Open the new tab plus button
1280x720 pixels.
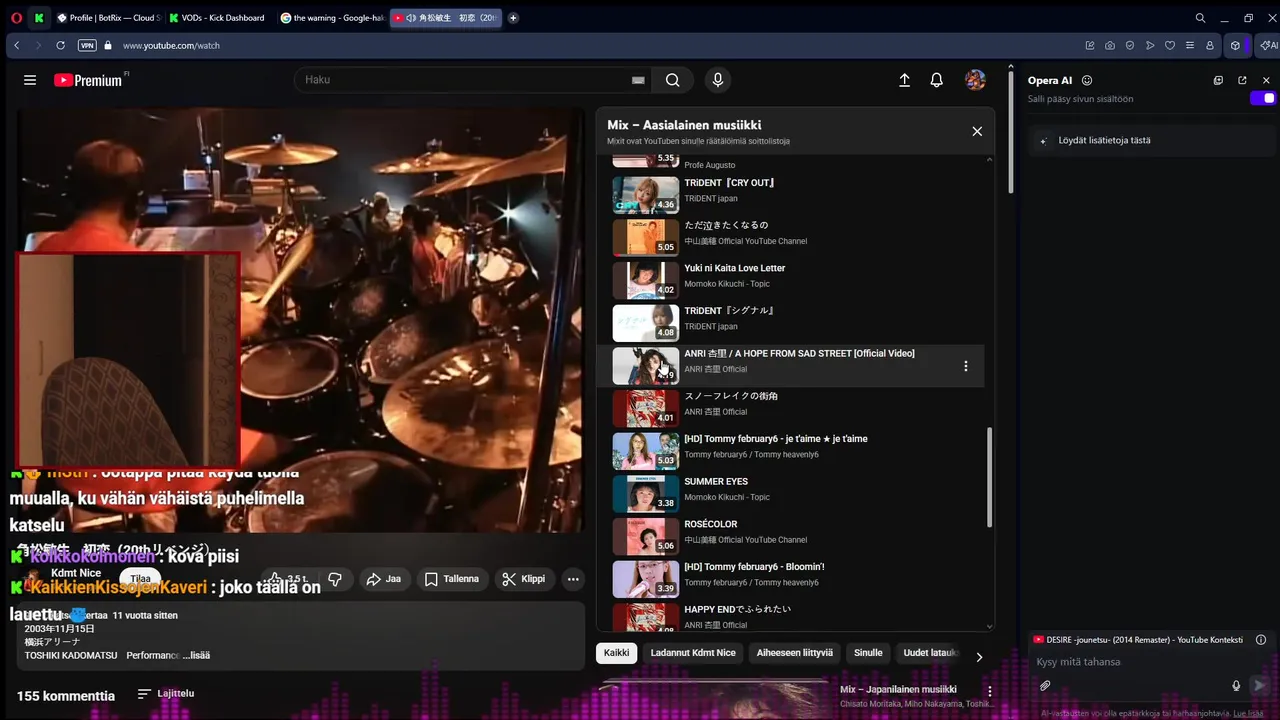(x=513, y=18)
